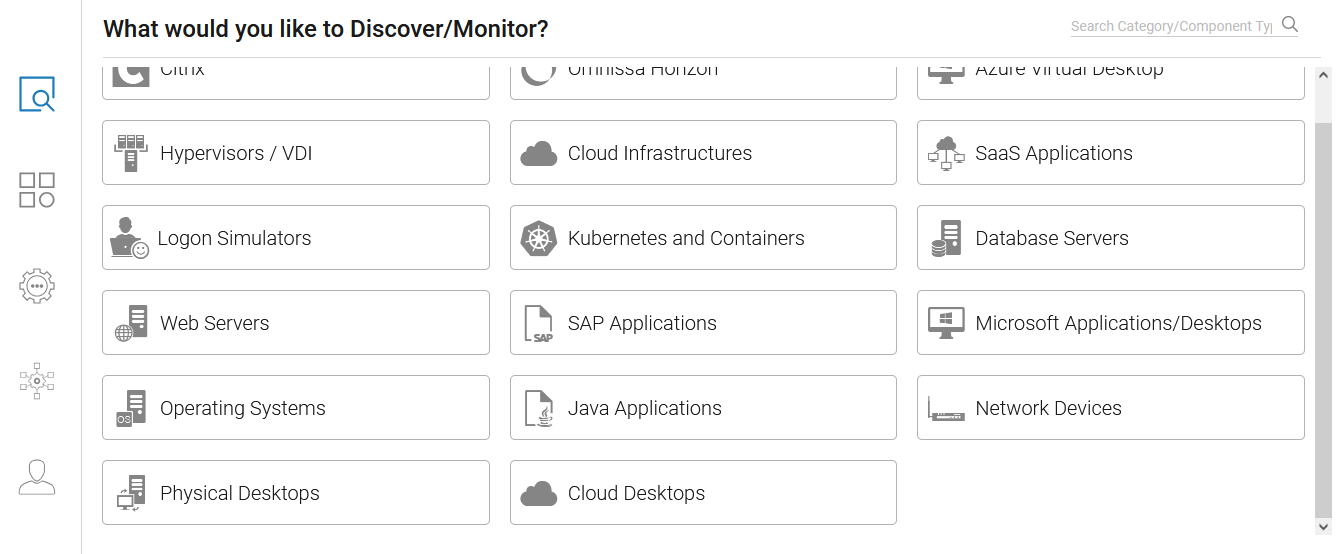Viewport: 1342px width, 554px height.
Task: Open the Physical Desktops label
Action: 240,493
